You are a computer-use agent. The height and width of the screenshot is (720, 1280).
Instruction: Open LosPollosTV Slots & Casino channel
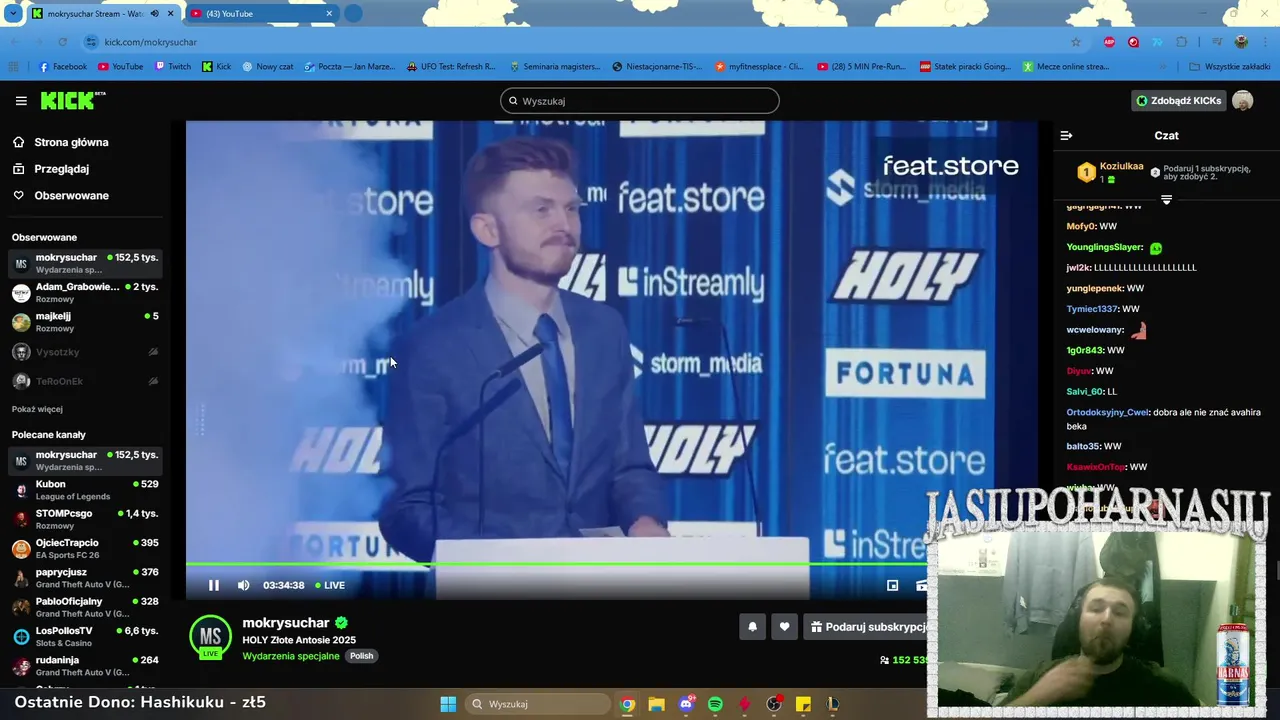pos(85,636)
